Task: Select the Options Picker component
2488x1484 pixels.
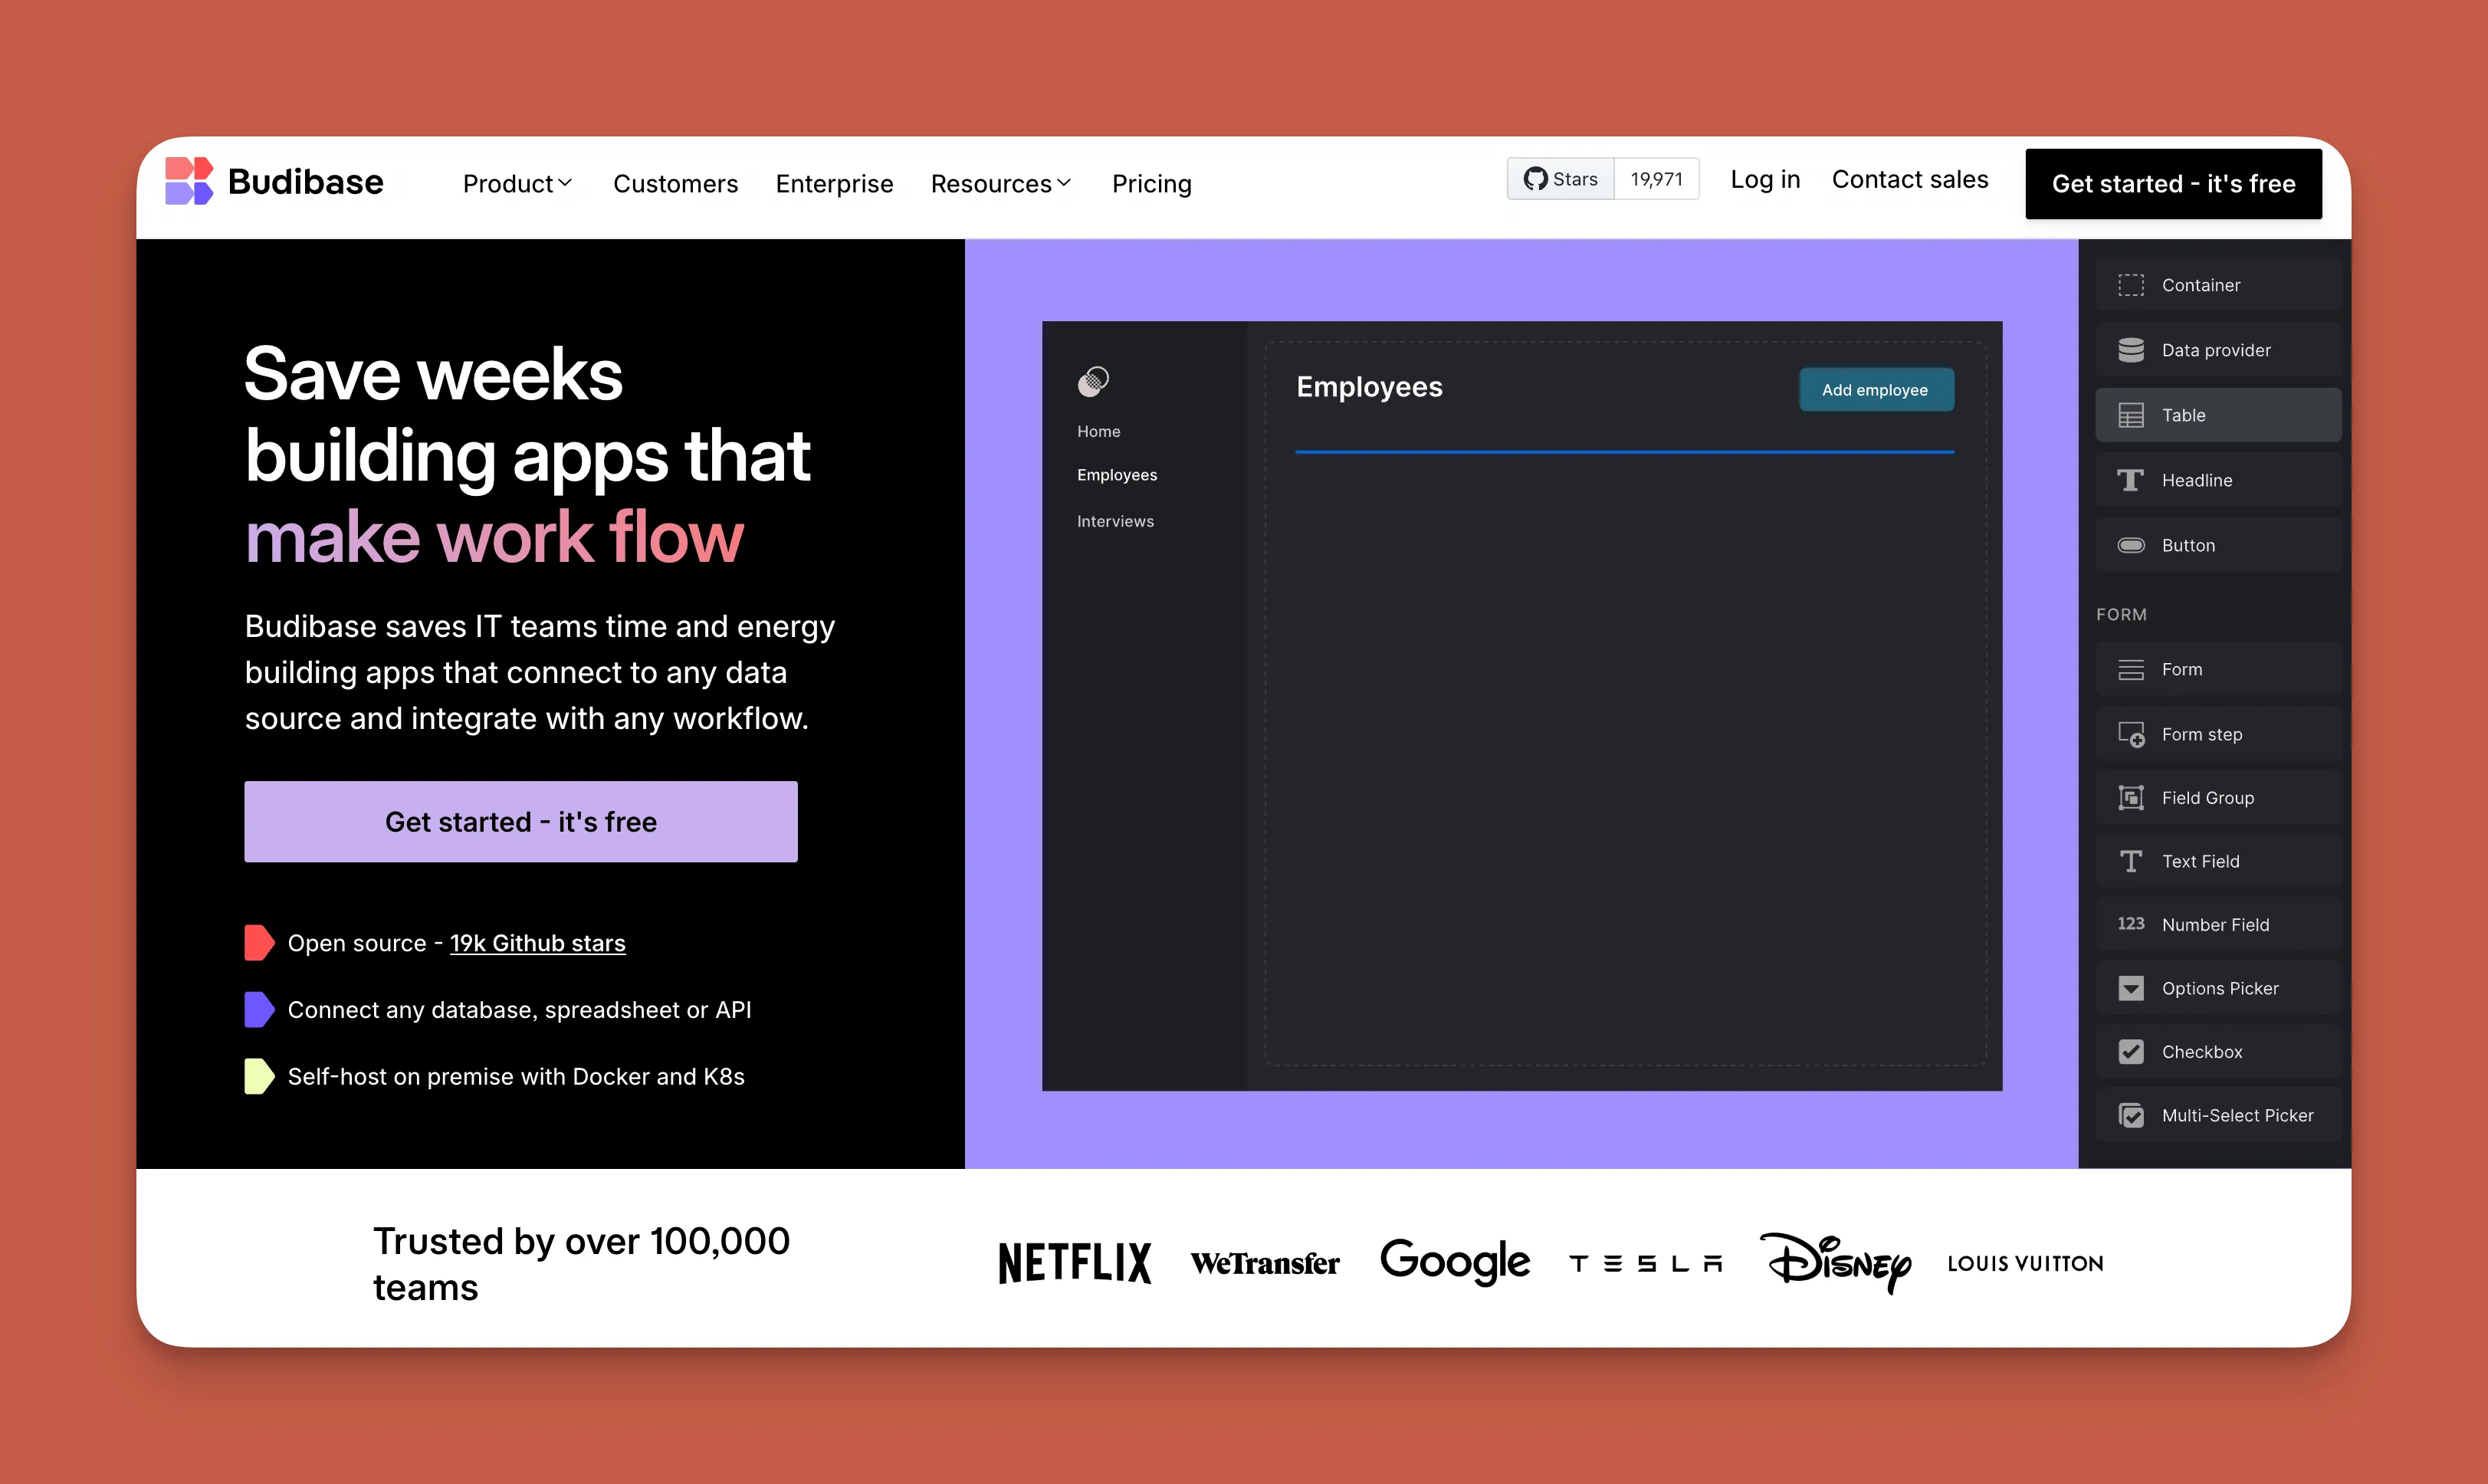Action: [2218, 988]
